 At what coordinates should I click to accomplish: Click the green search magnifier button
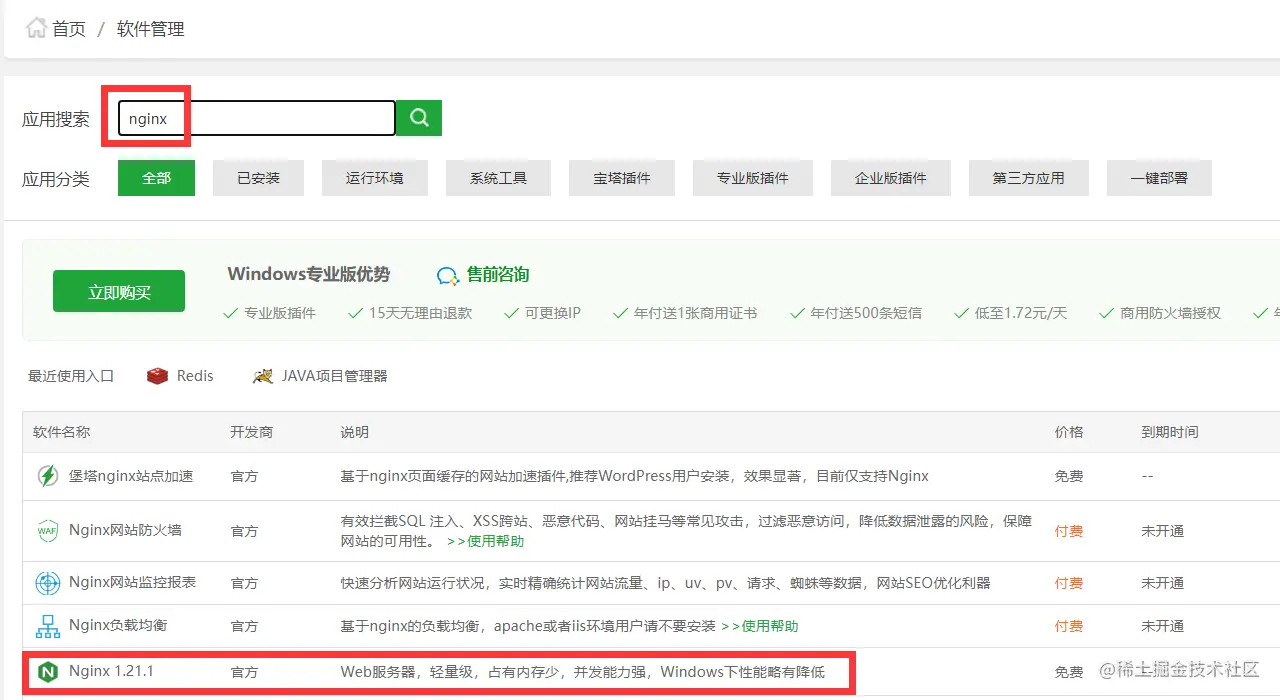419,118
